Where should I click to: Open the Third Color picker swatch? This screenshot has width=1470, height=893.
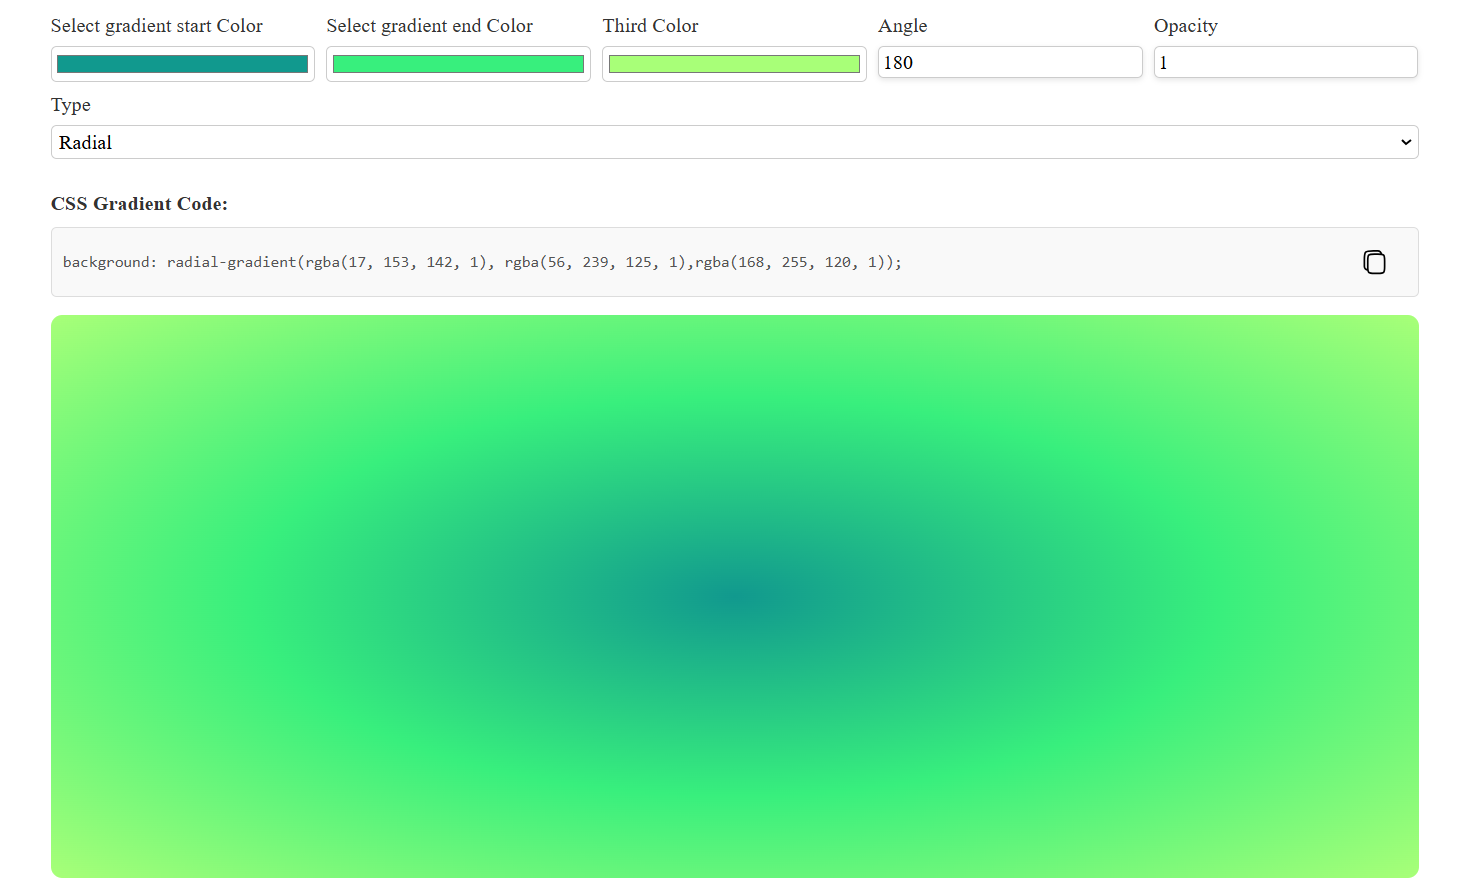point(734,64)
